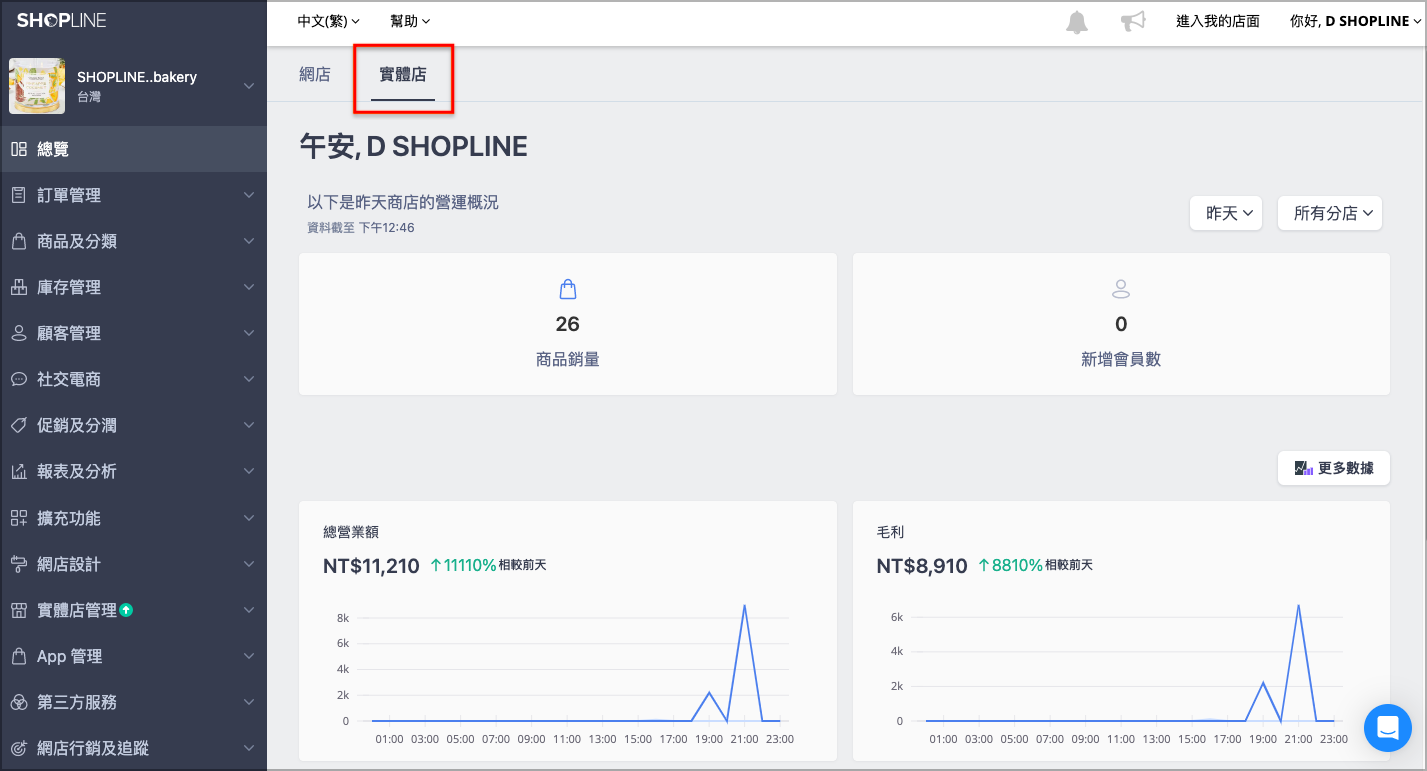
Task: Expand the 促銷及分潤 chevron
Action: [x=249, y=425]
